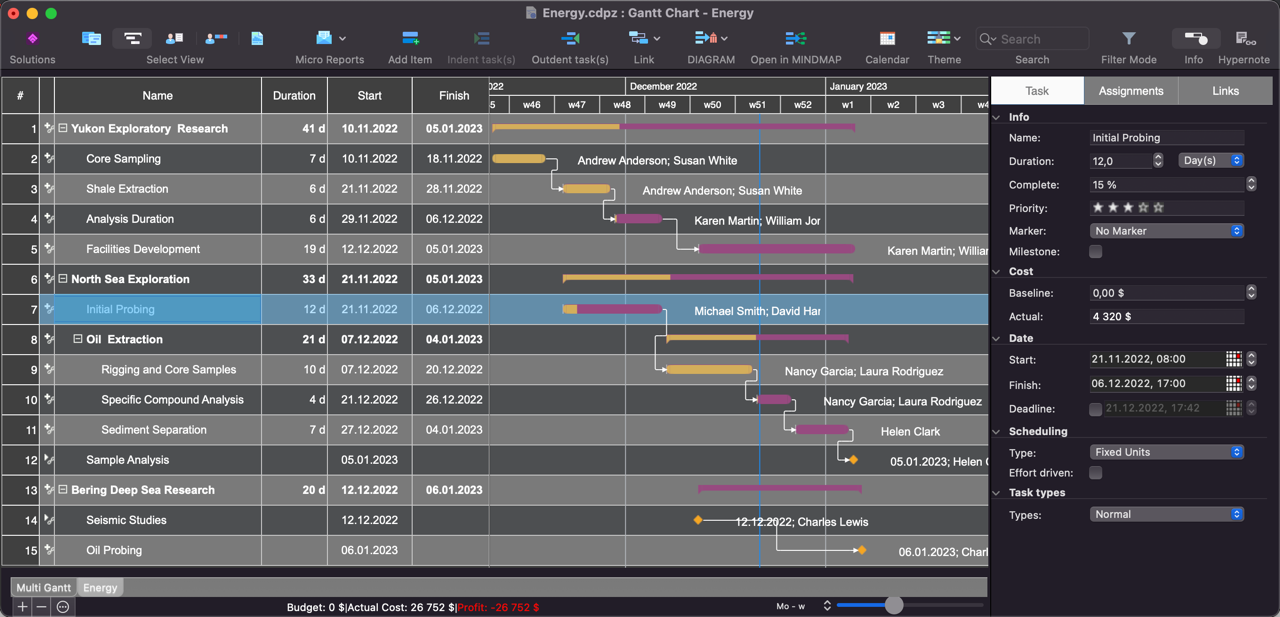Tick the Effort driven checkbox
Viewport: 1280px width, 617px height.
pos(1096,473)
